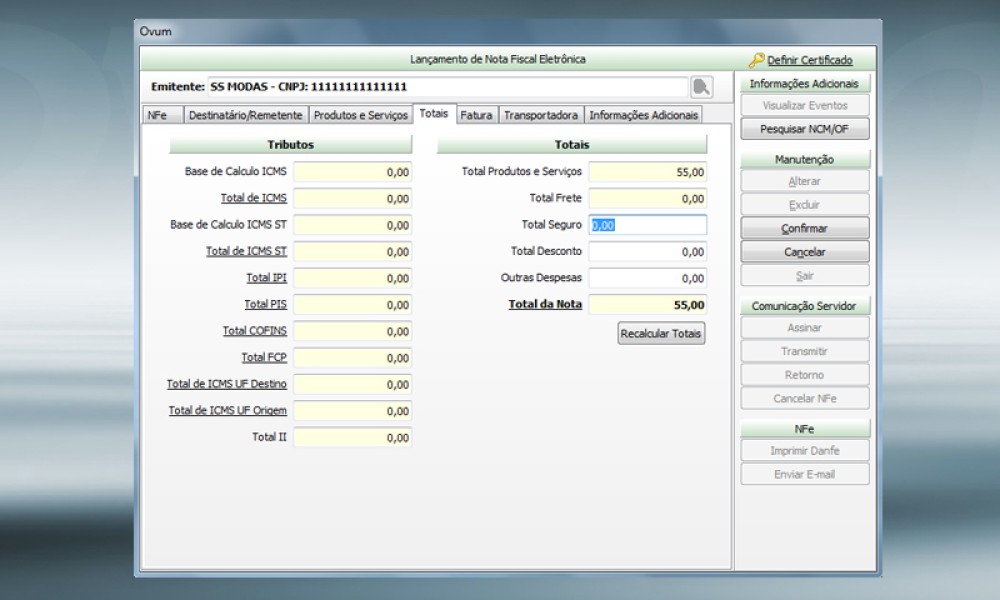The image size is (1000, 600).
Task: Open the Transportadora tab
Action: (540, 115)
